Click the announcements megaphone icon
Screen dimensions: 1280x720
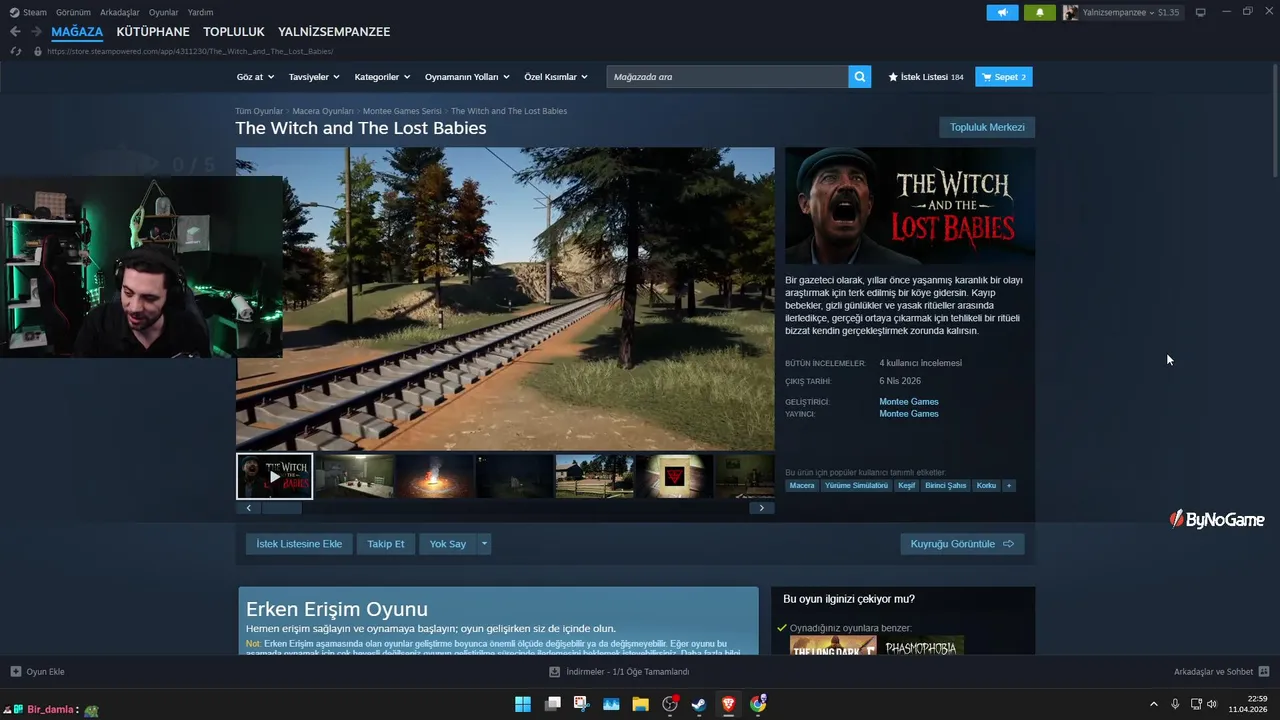(x=1002, y=12)
